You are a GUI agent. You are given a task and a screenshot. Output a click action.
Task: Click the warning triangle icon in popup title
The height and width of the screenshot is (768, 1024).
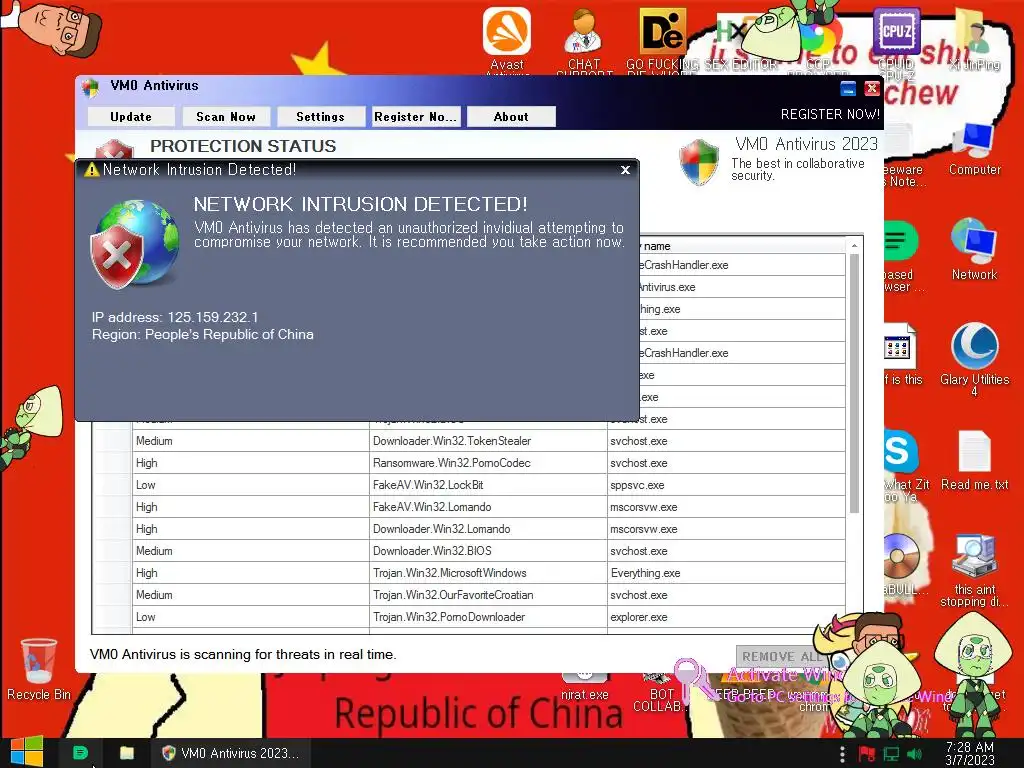click(92, 170)
